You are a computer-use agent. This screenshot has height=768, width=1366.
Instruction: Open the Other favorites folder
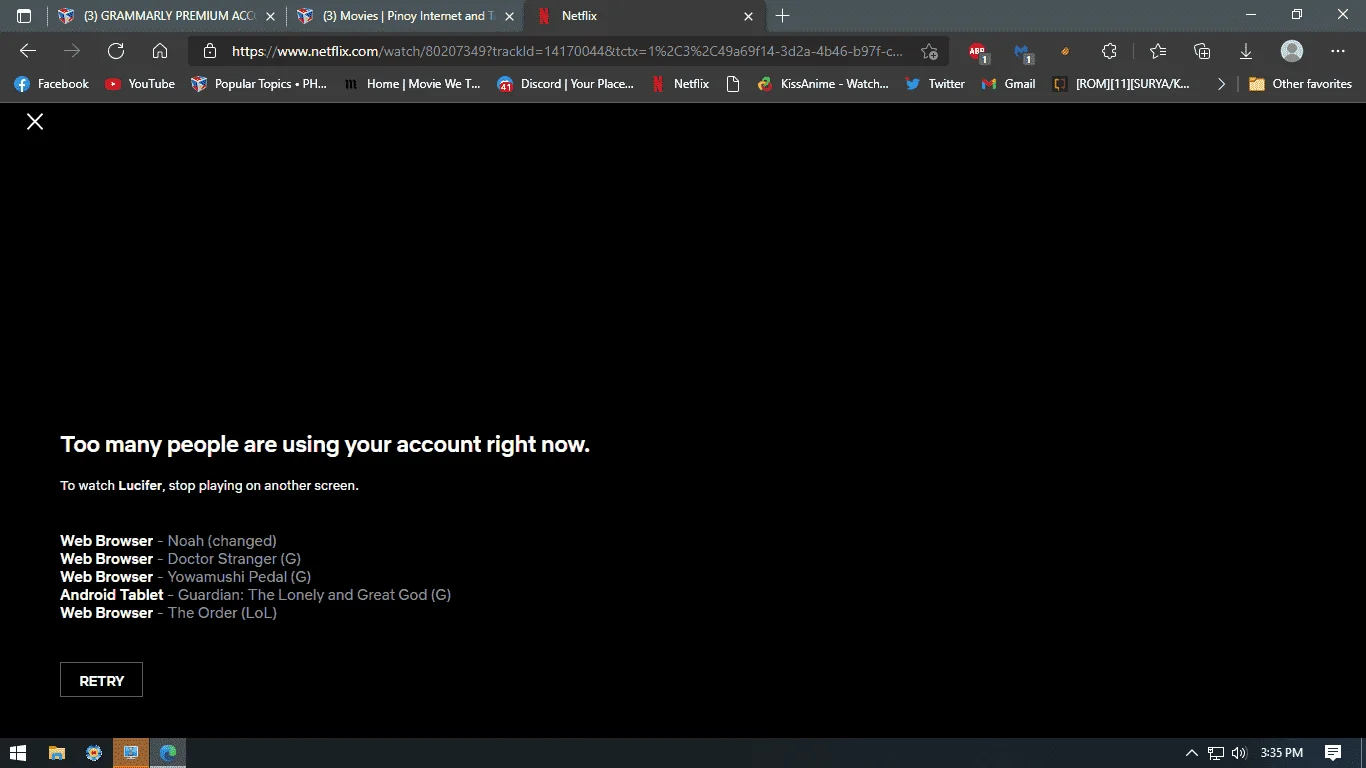point(1300,84)
